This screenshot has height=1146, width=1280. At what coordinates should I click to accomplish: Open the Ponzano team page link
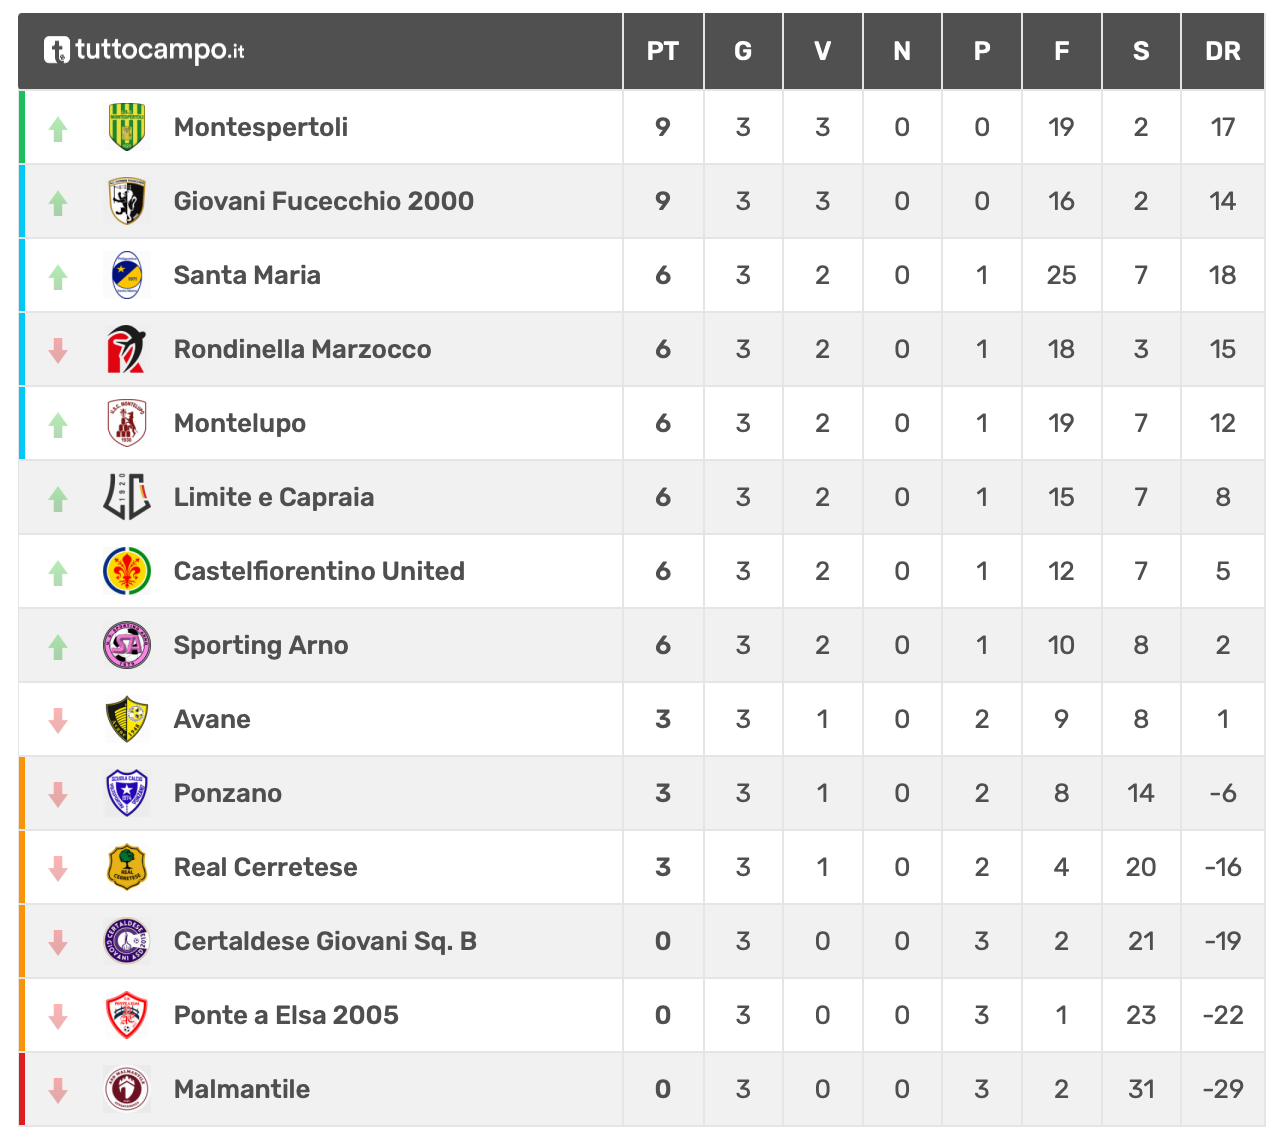[228, 793]
